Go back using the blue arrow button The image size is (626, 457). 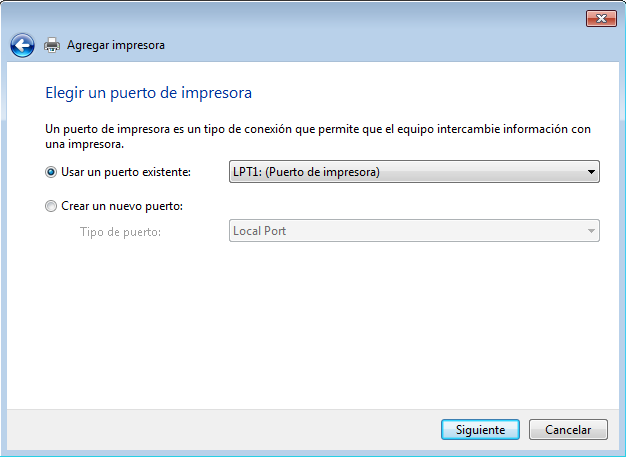coord(22,45)
